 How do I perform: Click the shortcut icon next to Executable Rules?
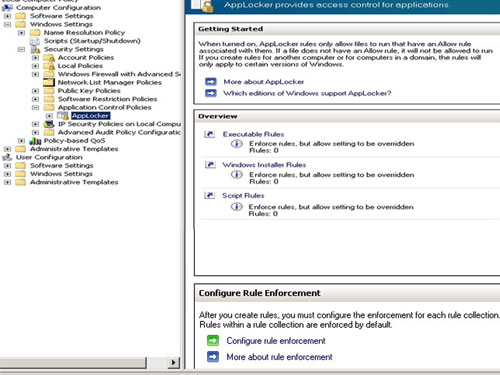(210, 134)
